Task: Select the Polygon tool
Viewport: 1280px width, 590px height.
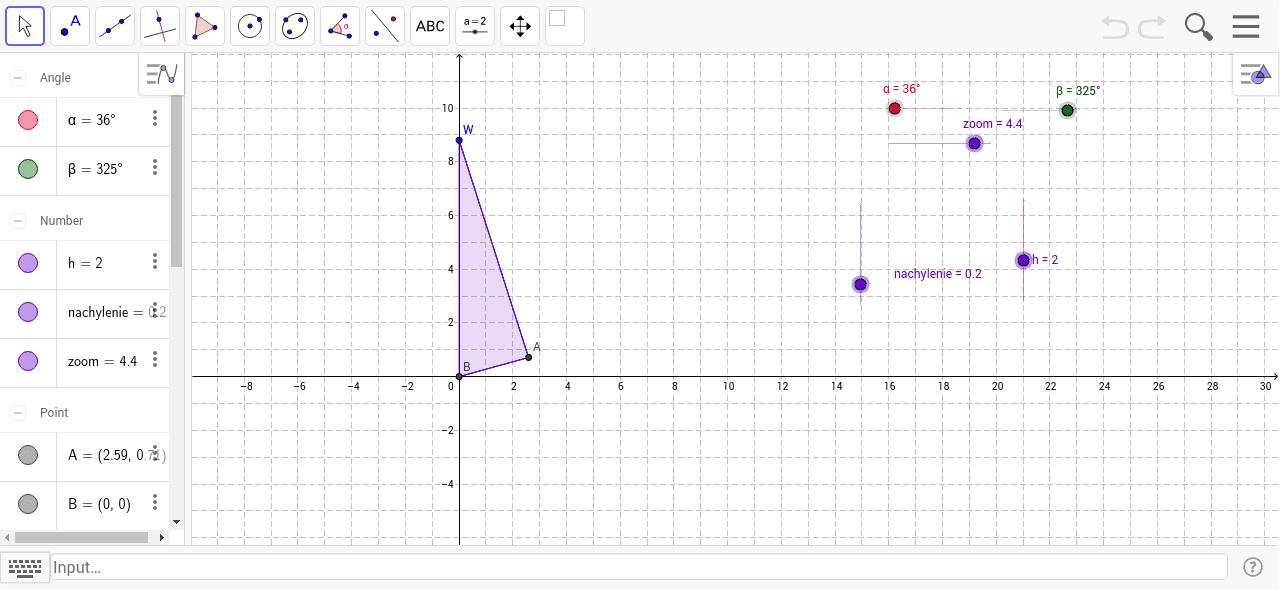Action: click(205, 26)
